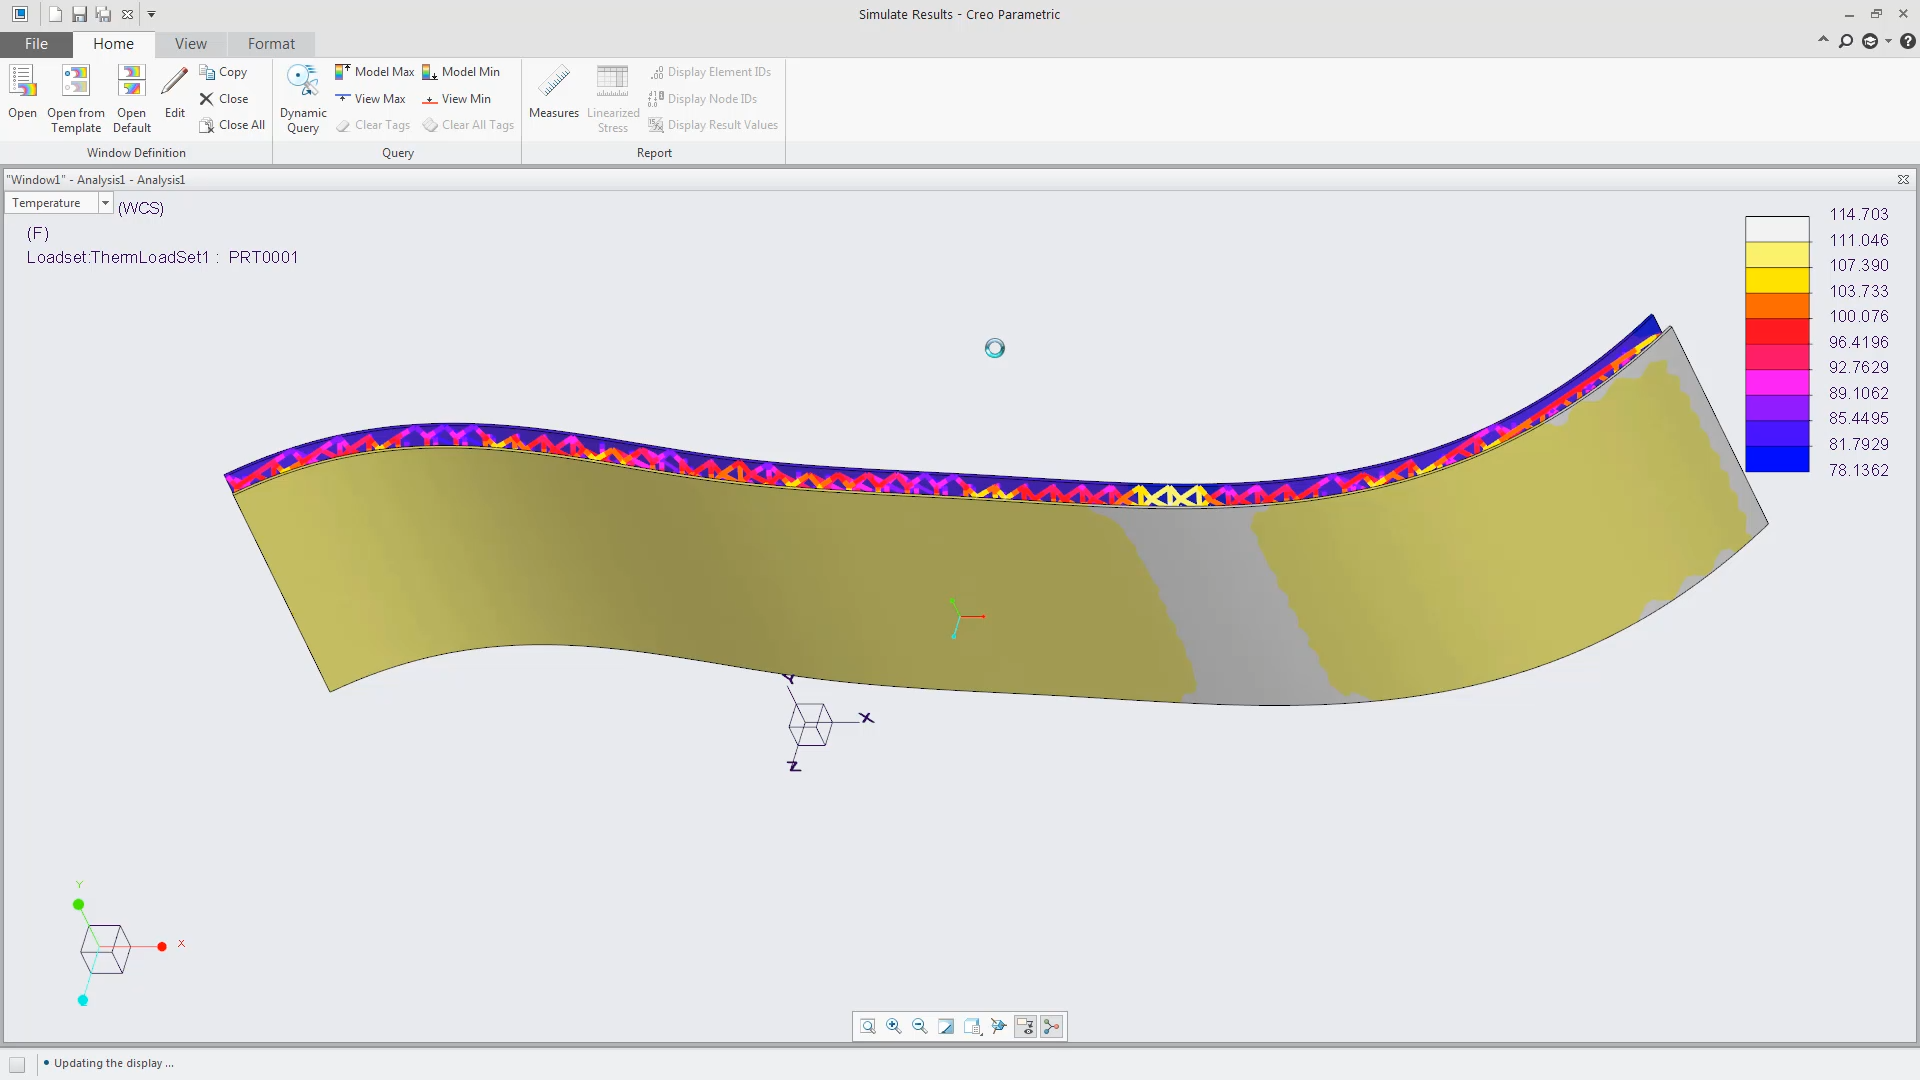Click the Zoom Out magnifier in viewport toolbar
Image resolution: width=1920 pixels, height=1080 pixels.
(x=919, y=1025)
